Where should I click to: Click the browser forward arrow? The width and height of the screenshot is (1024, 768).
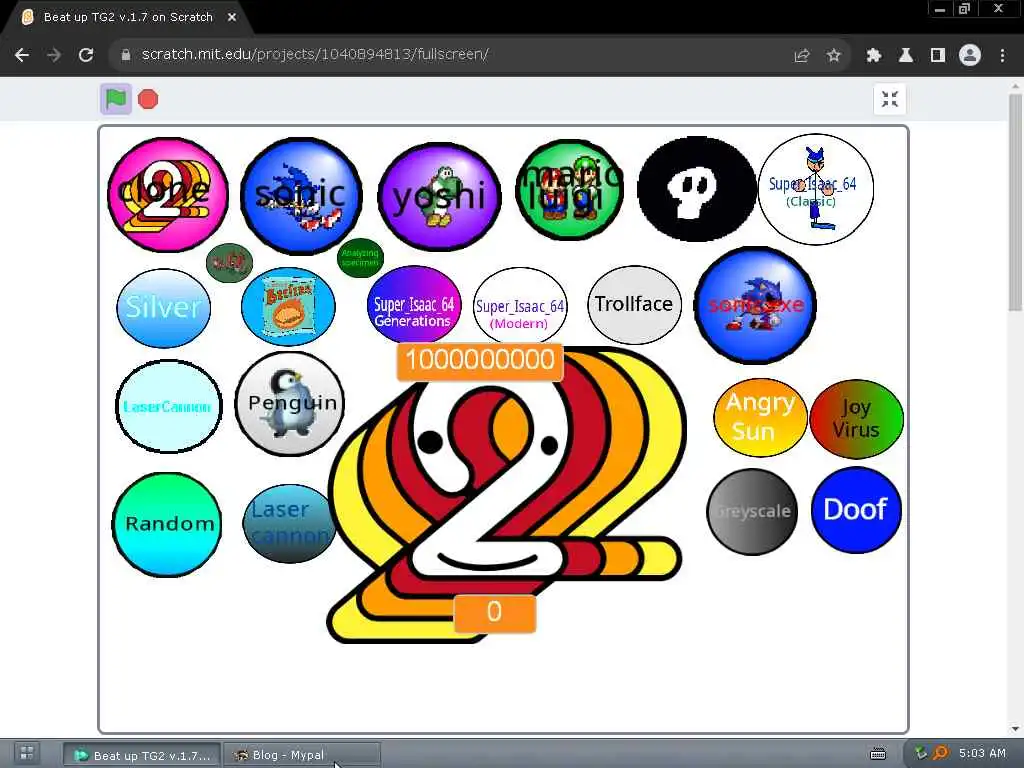[x=54, y=55]
